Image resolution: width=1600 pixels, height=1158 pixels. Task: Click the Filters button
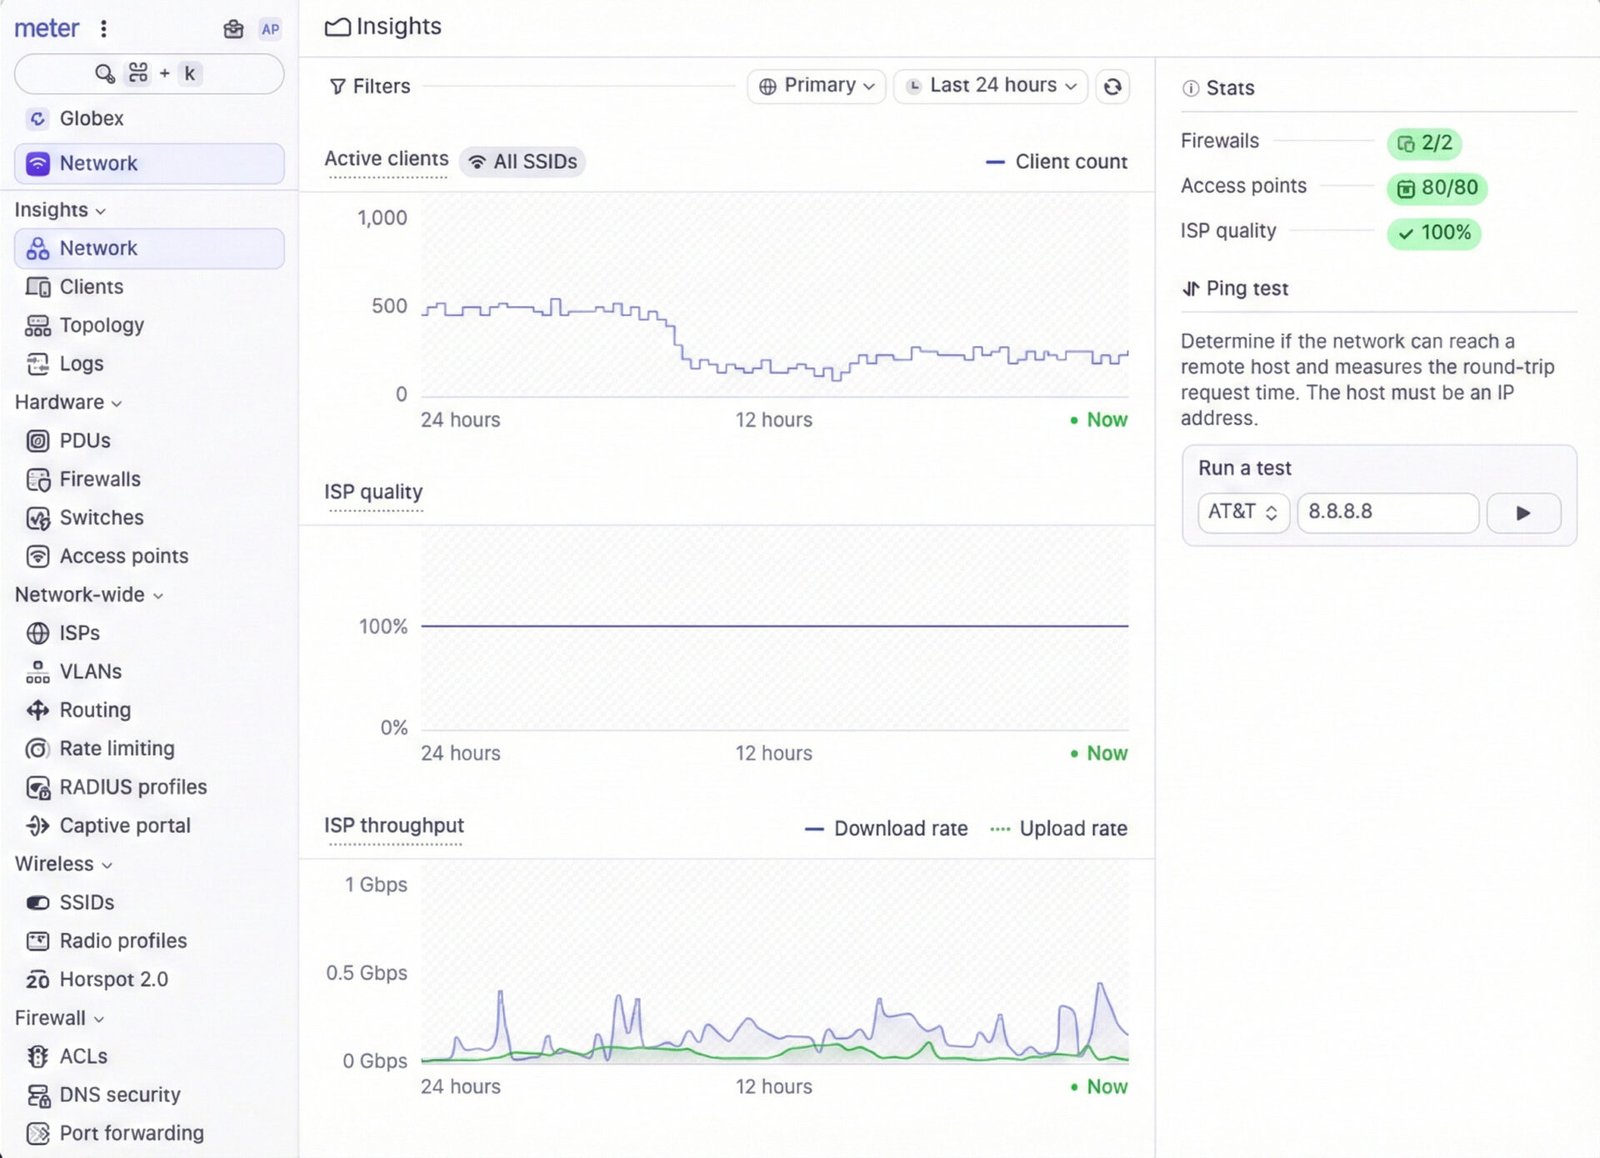[x=370, y=87]
